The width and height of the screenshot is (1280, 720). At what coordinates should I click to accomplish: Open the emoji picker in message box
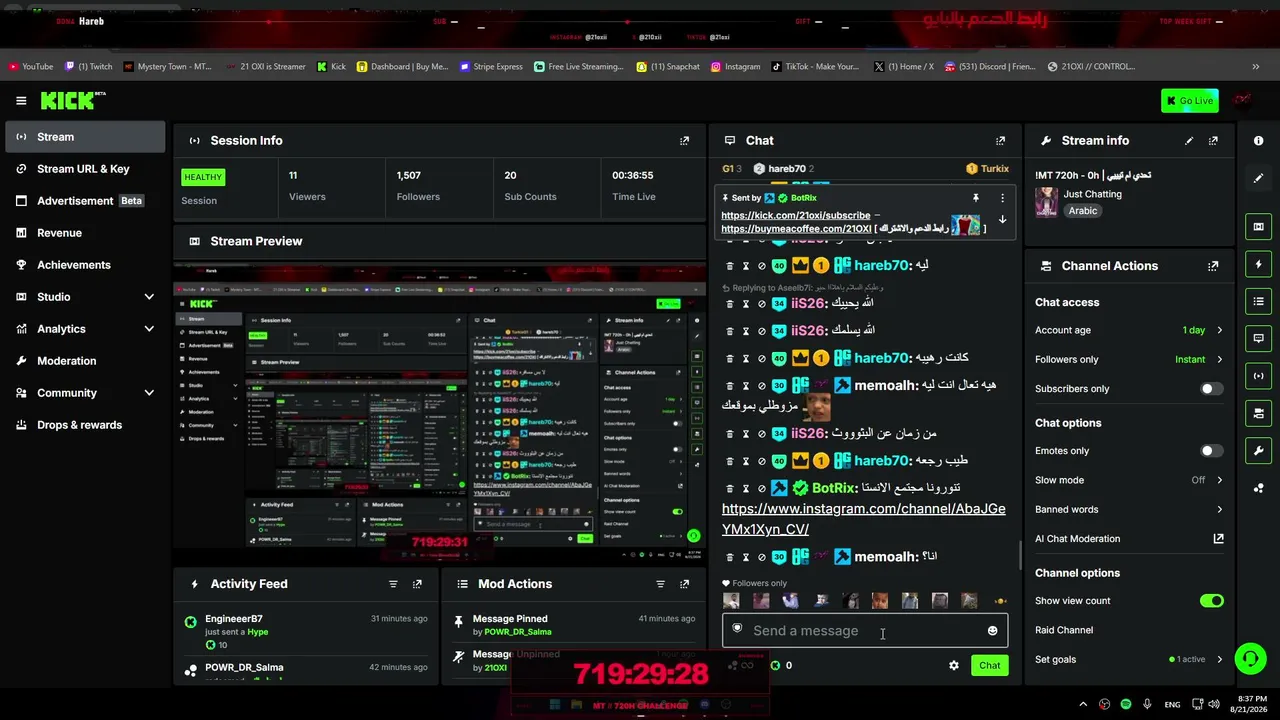pyautogui.click(x=992, y=631)
